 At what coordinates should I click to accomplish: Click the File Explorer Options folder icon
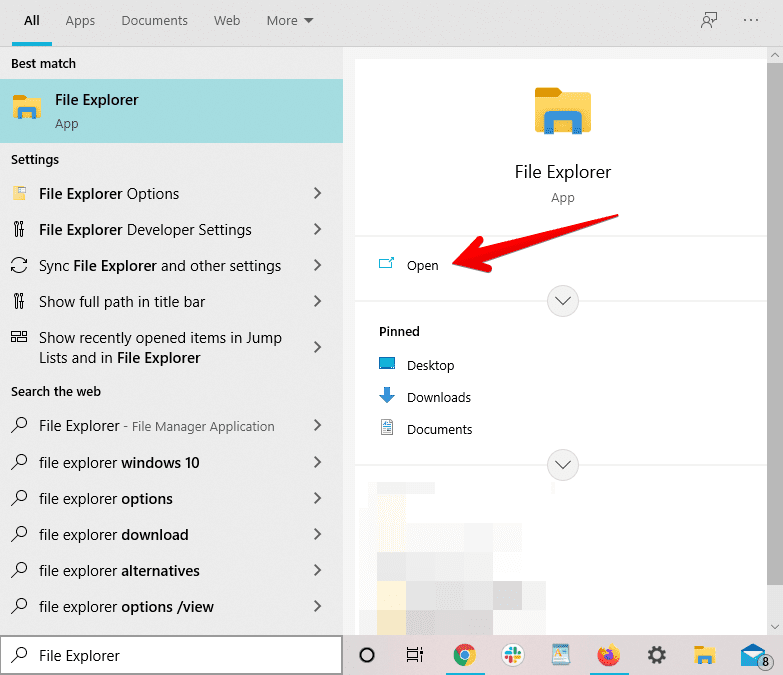[19, 193]
